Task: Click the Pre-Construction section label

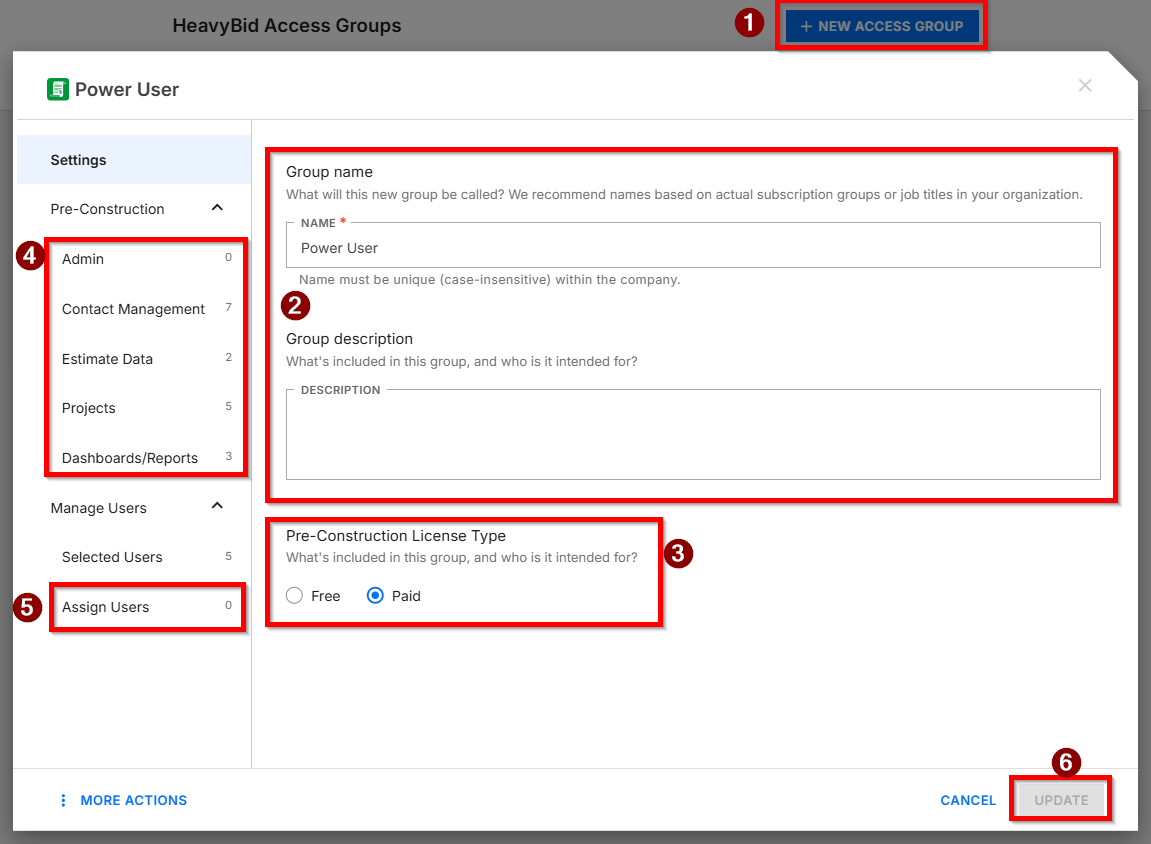Action: point(107,209)
